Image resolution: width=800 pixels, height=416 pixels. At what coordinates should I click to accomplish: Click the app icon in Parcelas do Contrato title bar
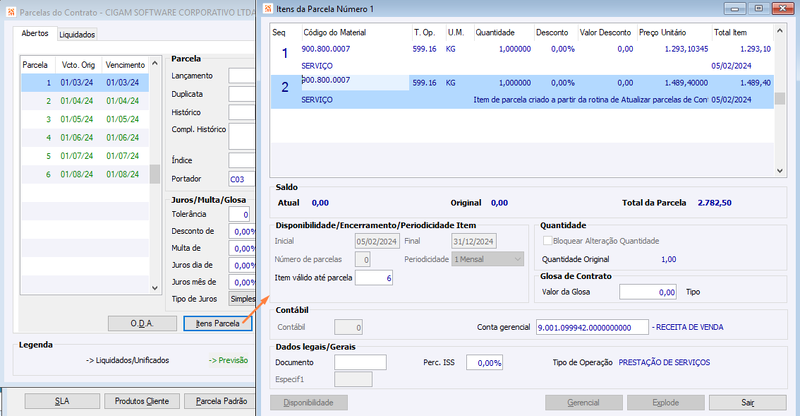tap(11, 12)
